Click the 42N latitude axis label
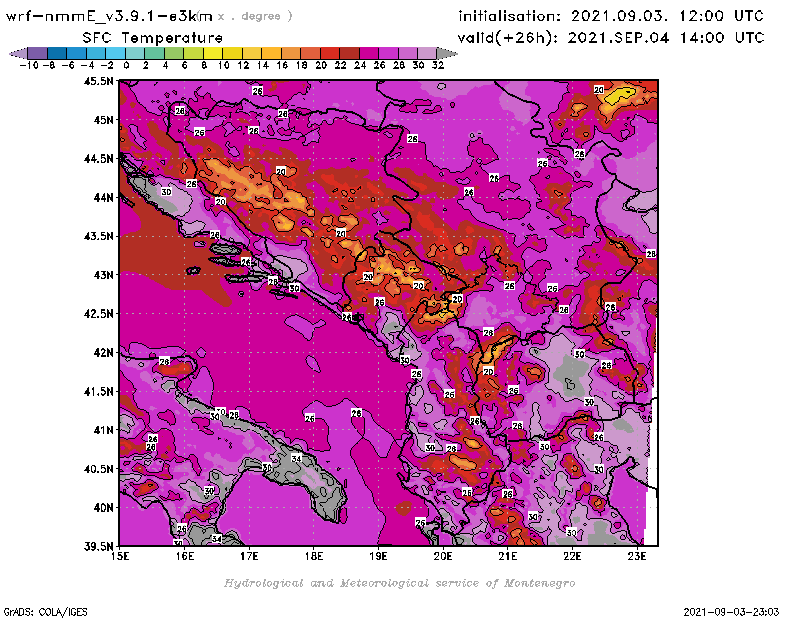This screenshot has height=618, width=800. (103, 352)
